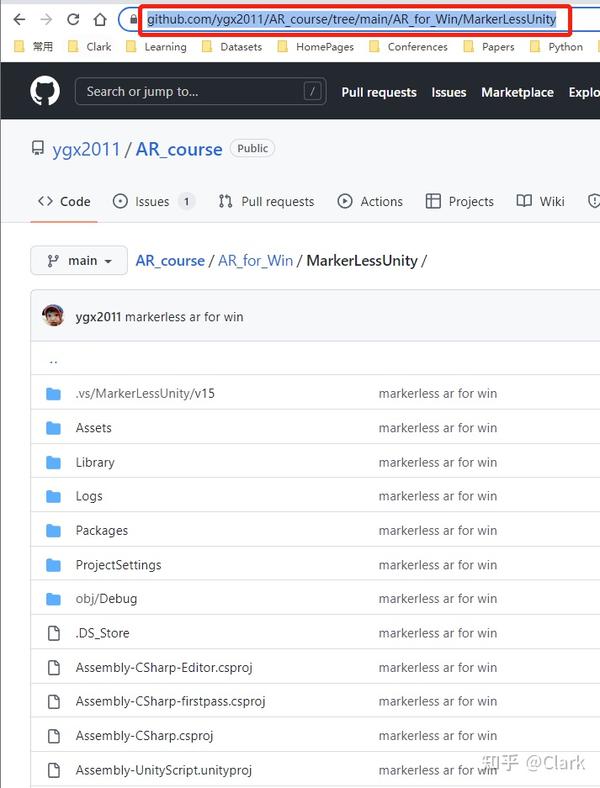The width and height of the screenshot is (600, 788).
Task: Expand the main branch dropdown
Action: point(79,261)
